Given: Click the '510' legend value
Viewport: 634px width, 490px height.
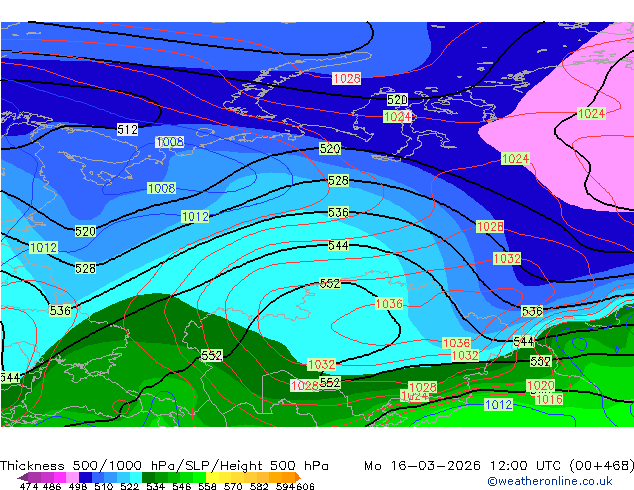Looking at the screenshot, I should coord(104,486).
